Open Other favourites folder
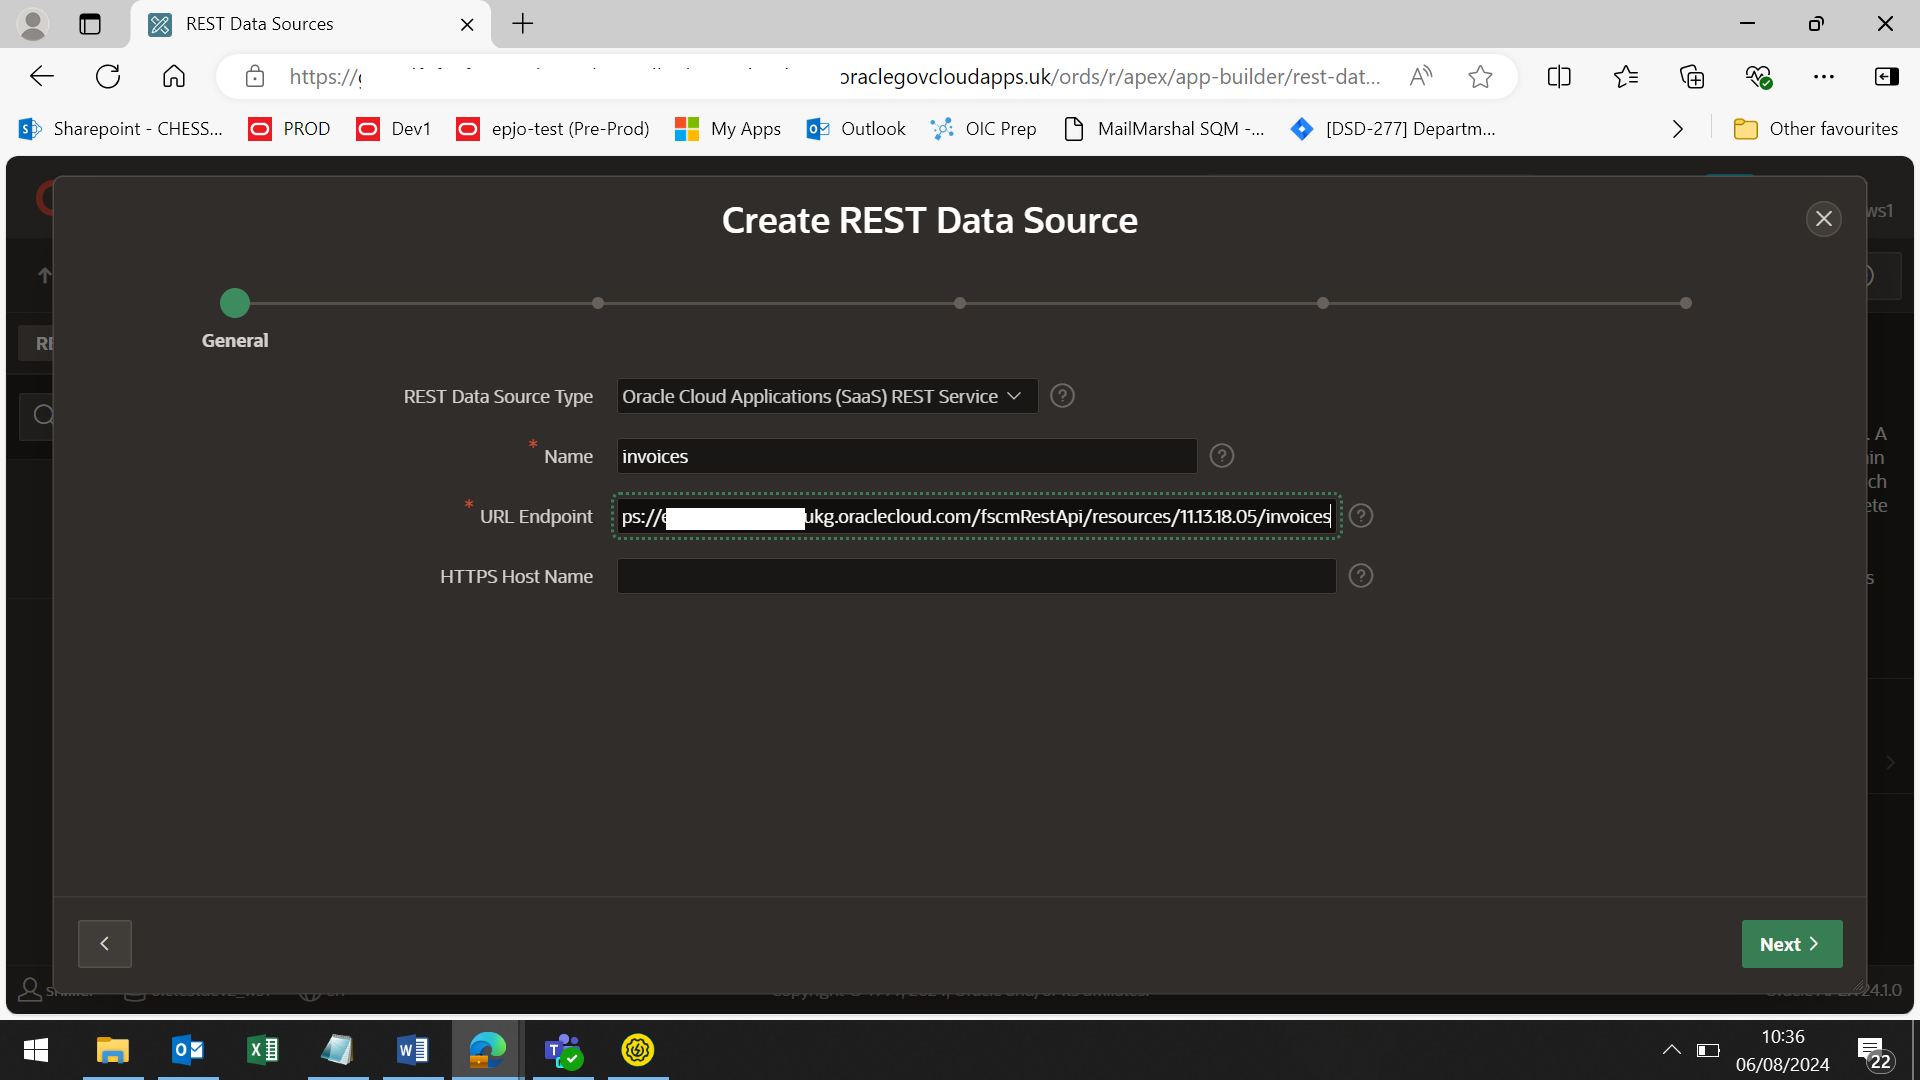1920x1080 pixels. pos(1816,129)
